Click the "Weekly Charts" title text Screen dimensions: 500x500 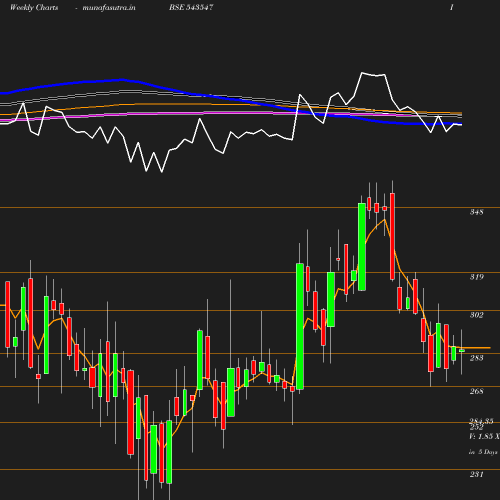(34, 7)
